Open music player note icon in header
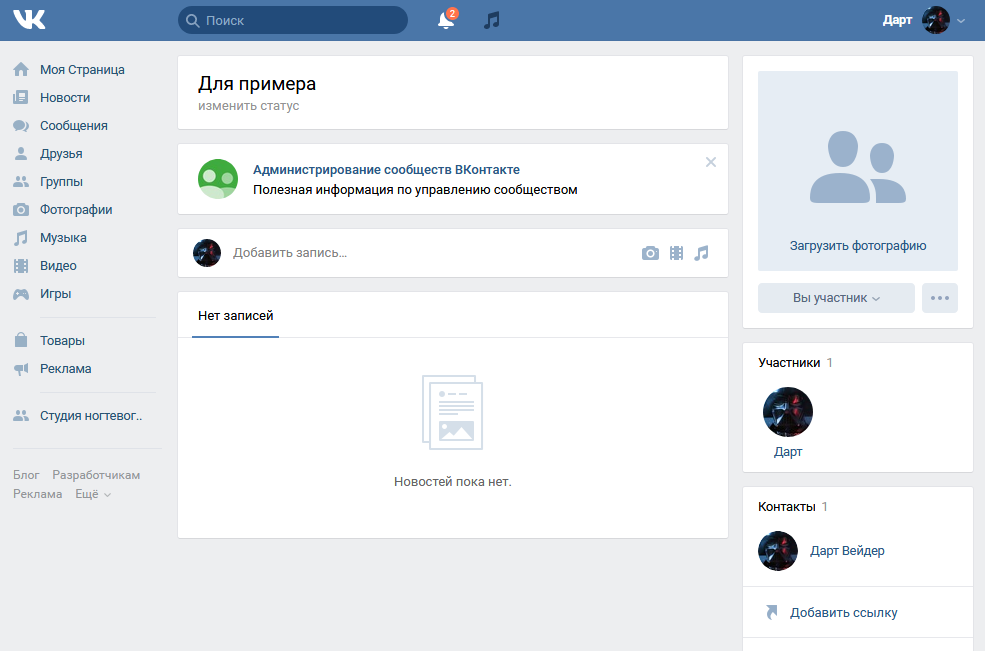Screen dimensions: 985x651 (x=491, y=20)
